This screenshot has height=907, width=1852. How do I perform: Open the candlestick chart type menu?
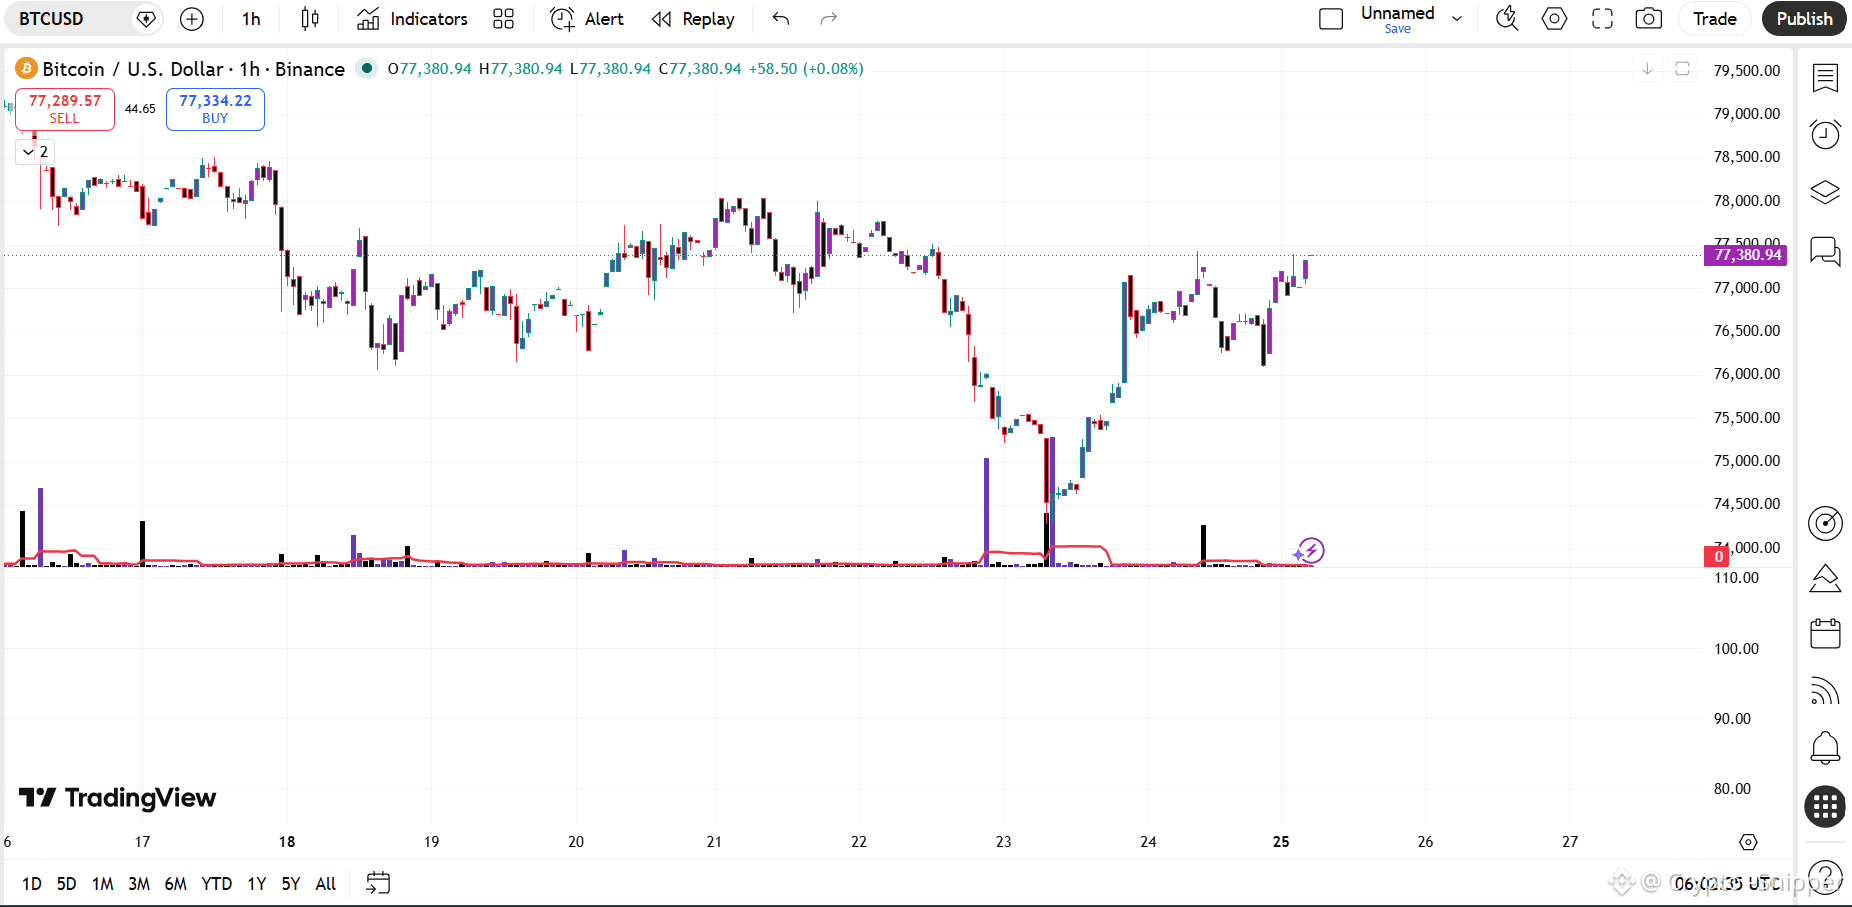[x=310, y=19]
